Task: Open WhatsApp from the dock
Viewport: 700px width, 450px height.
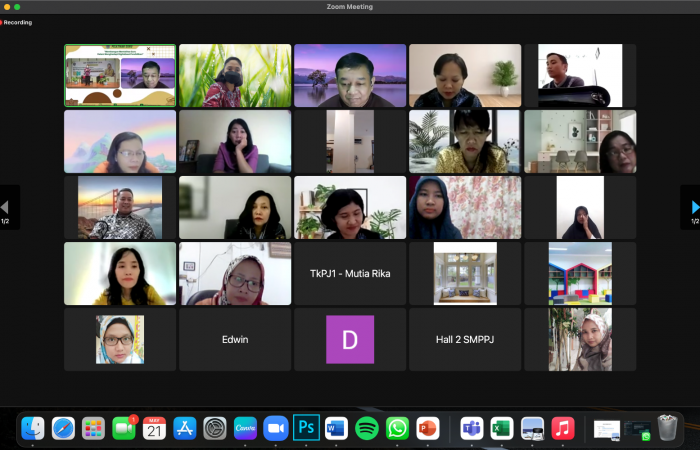Action: coord(397,429)
